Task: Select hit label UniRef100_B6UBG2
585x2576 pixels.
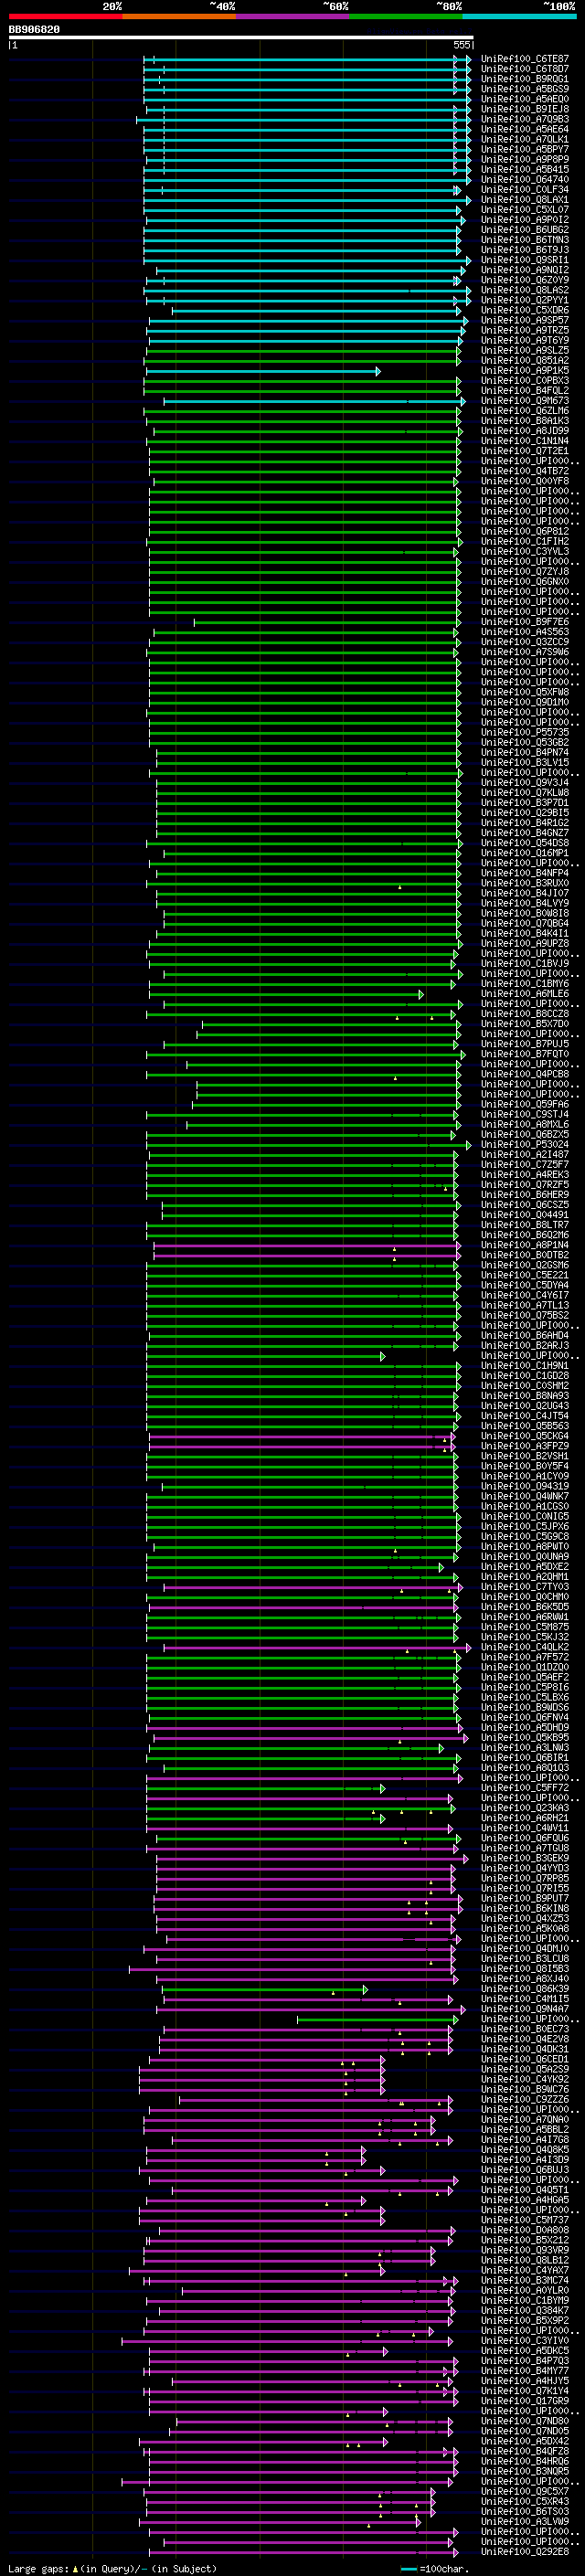Action: point(525,230)
